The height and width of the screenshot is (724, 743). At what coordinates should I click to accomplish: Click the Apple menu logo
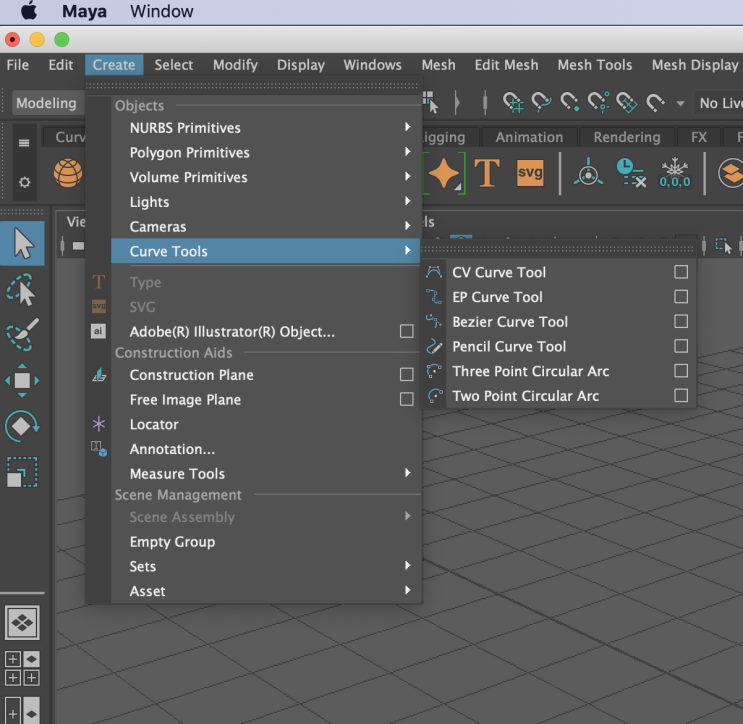click(29, 12)
